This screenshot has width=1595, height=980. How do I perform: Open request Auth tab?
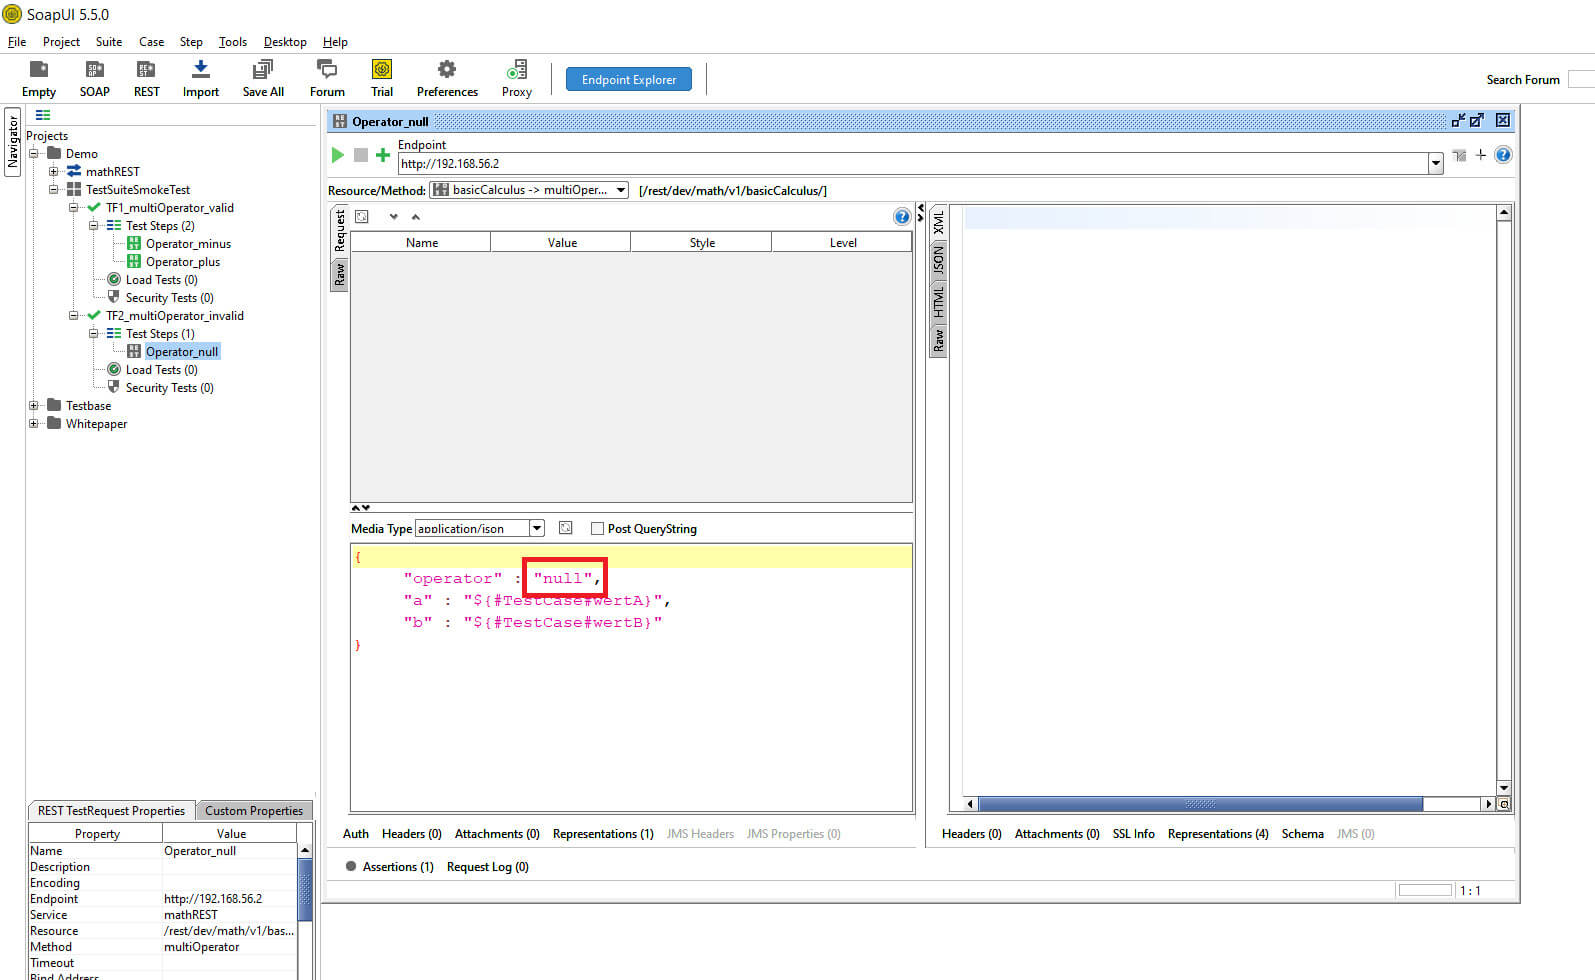[356, 834]
